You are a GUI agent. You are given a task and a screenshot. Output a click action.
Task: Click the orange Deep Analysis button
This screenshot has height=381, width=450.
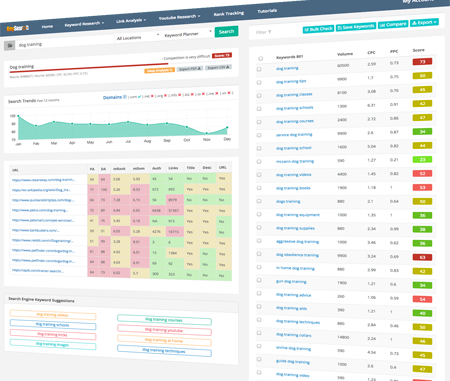(159, 70)
